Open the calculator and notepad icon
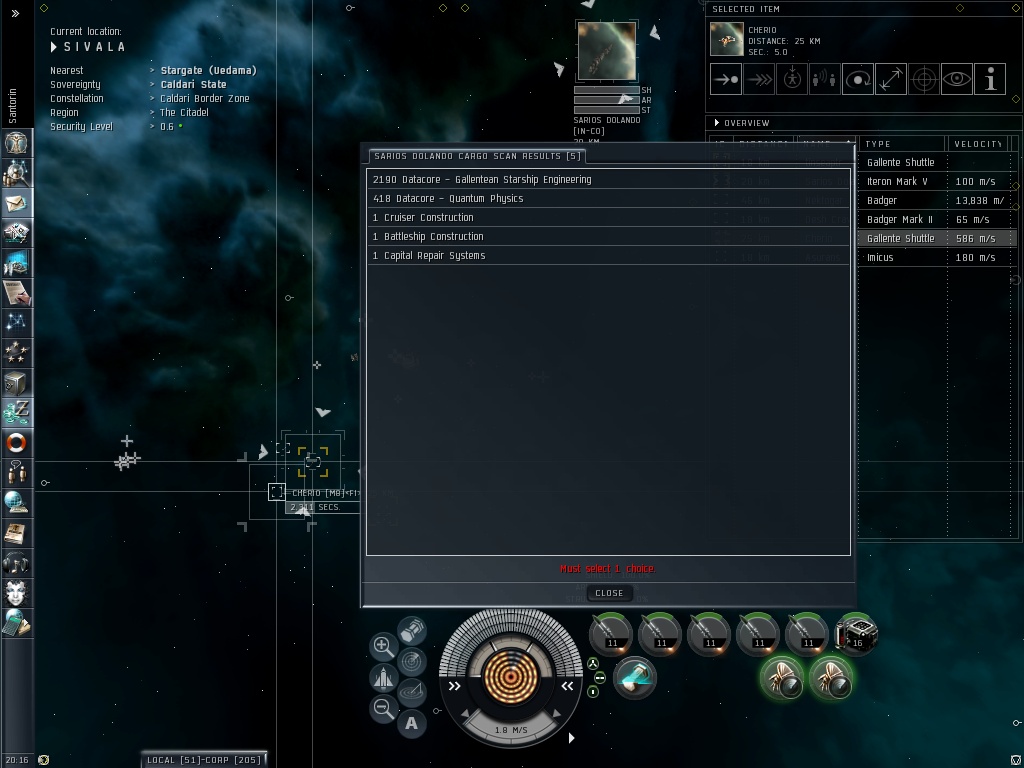1024x768 pixels. (16, 623)
